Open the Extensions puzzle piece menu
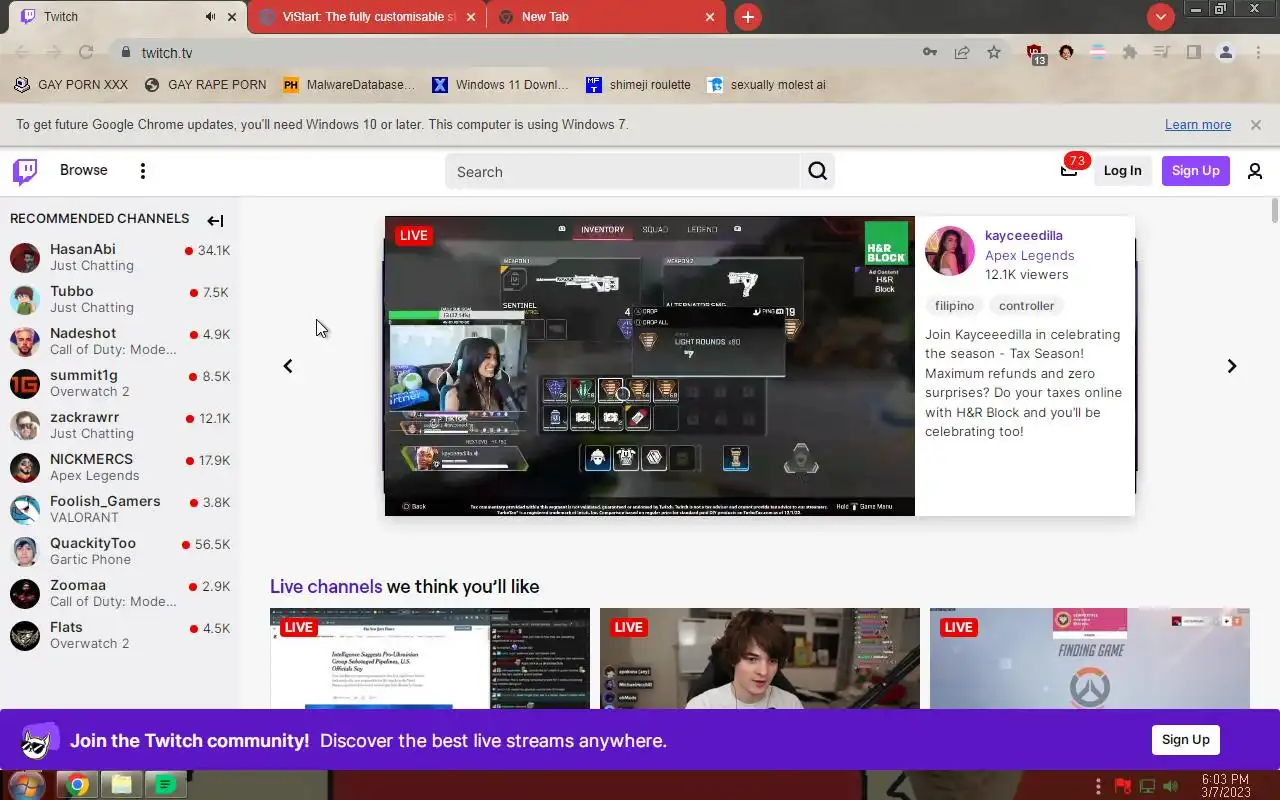The height and width of the screenshot is (800, 1280). pyautogui.click(x=1130, y=53)
